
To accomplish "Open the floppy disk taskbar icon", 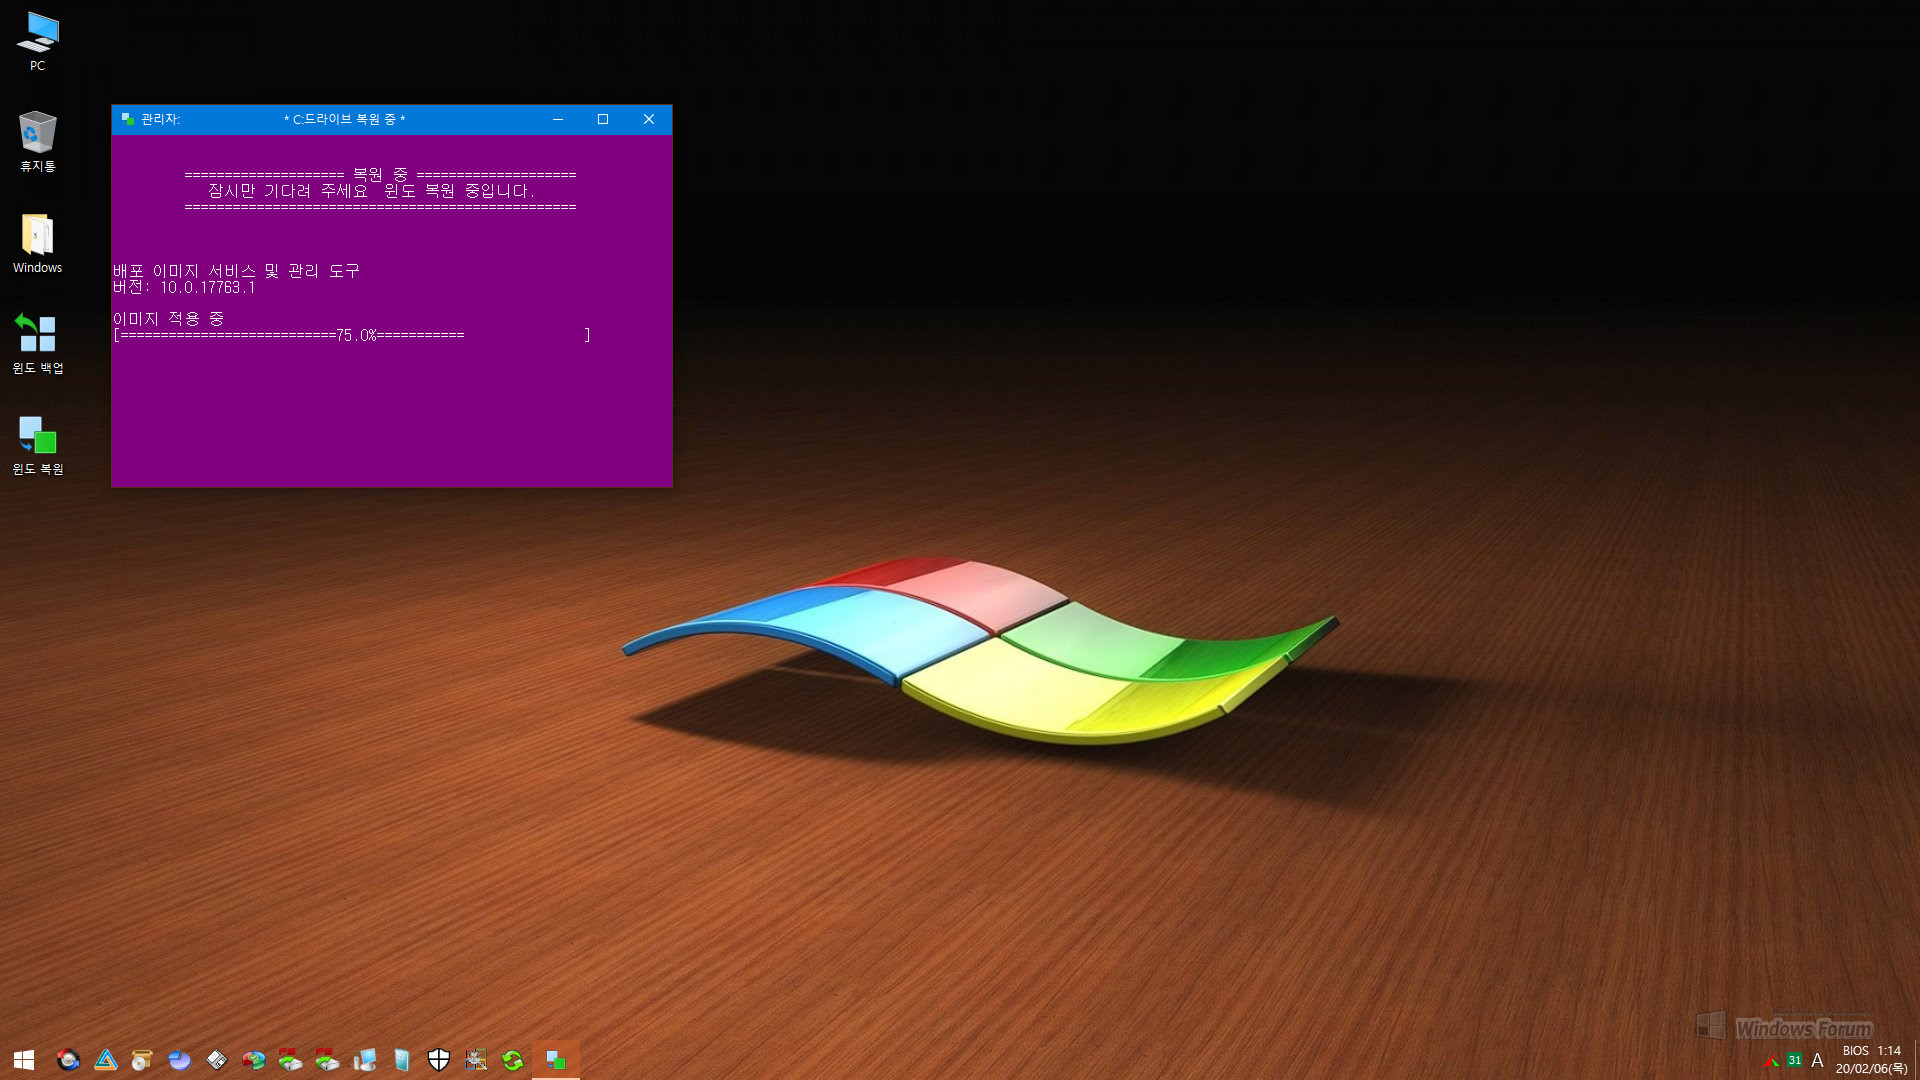I will (x=216, y=1060).
